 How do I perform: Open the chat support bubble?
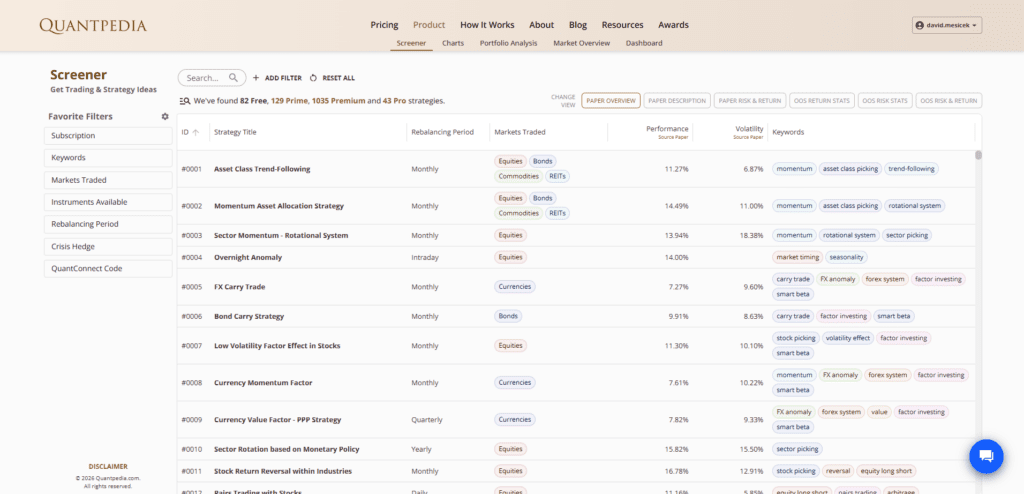click(x=986, y=456)
